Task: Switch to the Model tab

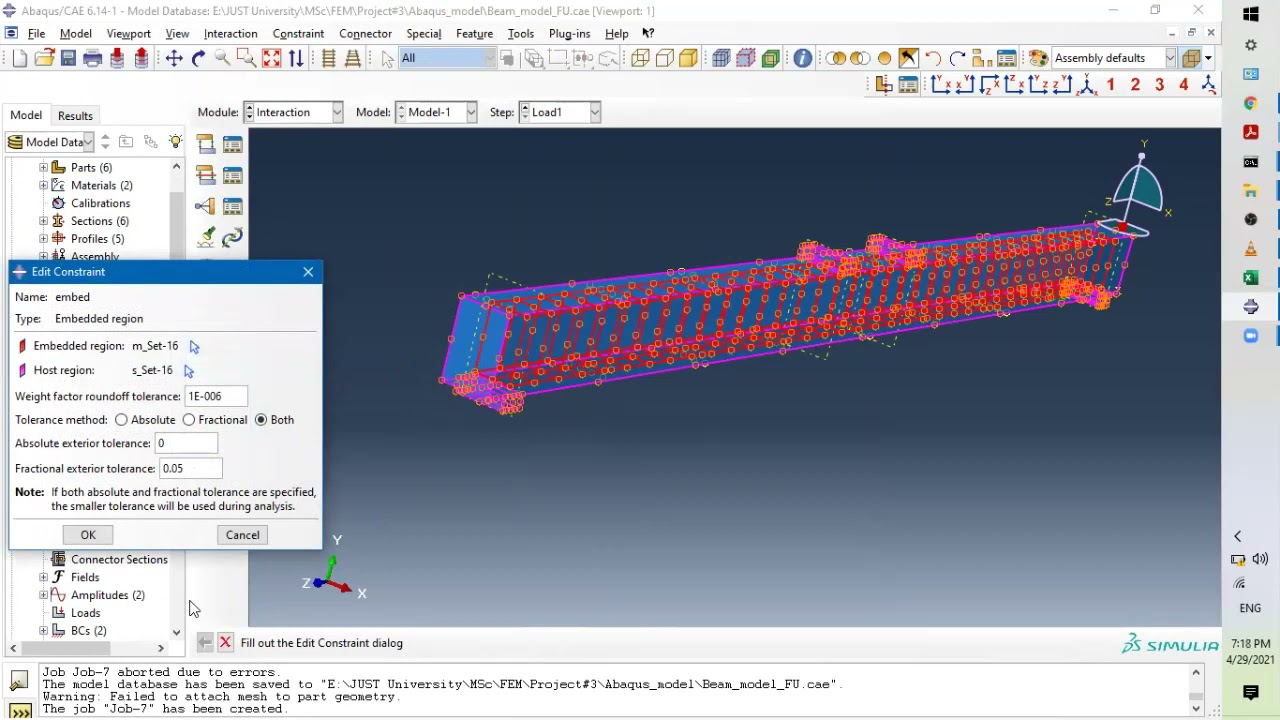Action: click(x=26, y=115)
